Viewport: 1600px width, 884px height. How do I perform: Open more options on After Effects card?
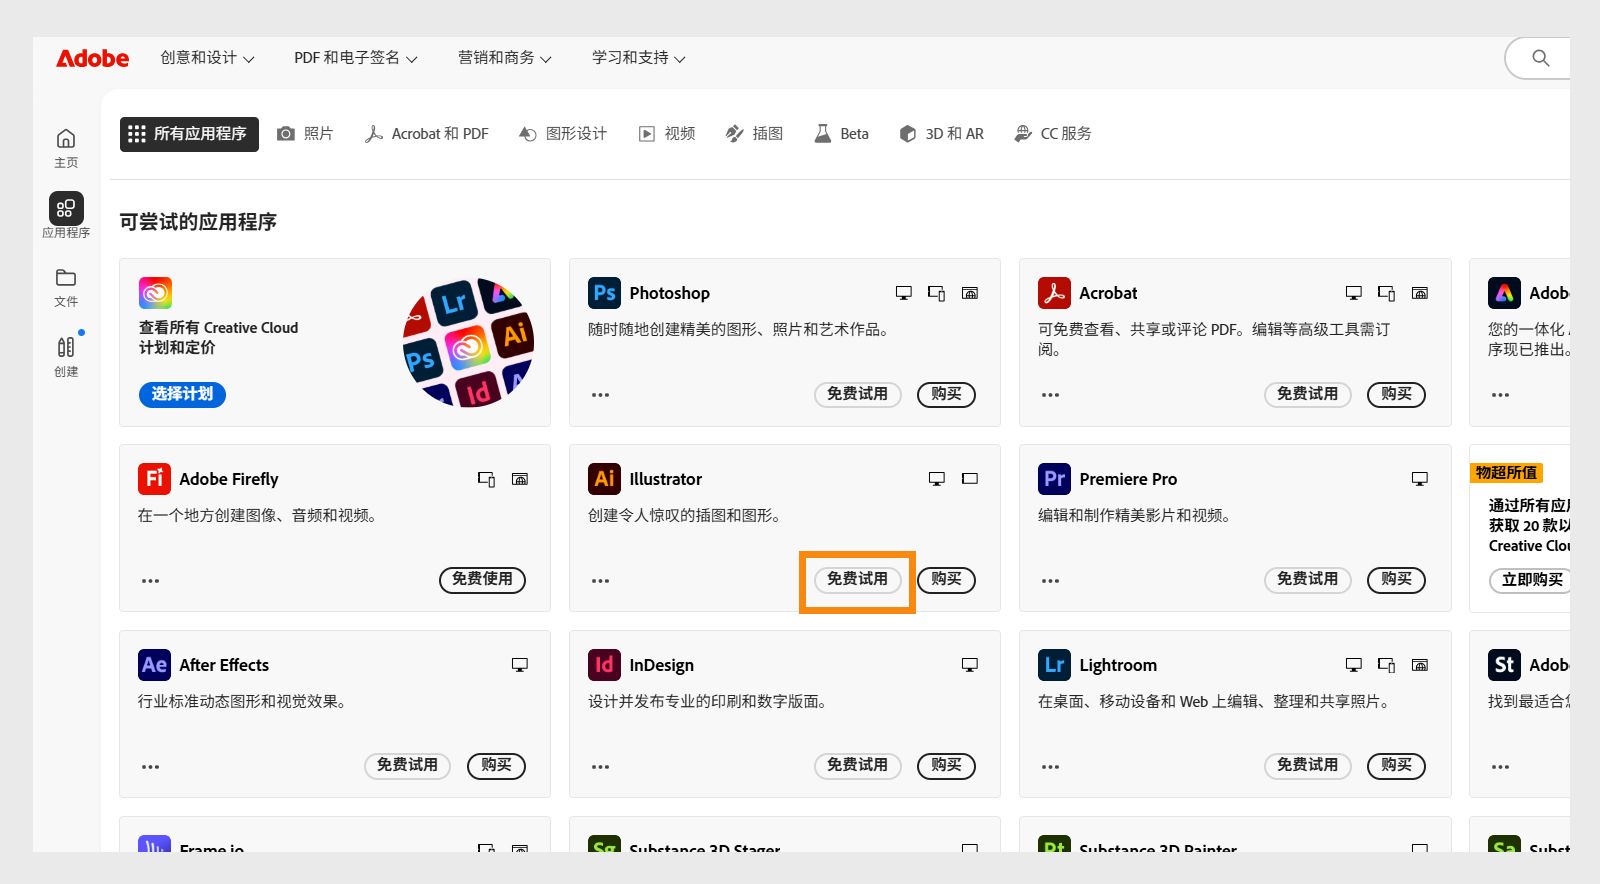point(150,767)
